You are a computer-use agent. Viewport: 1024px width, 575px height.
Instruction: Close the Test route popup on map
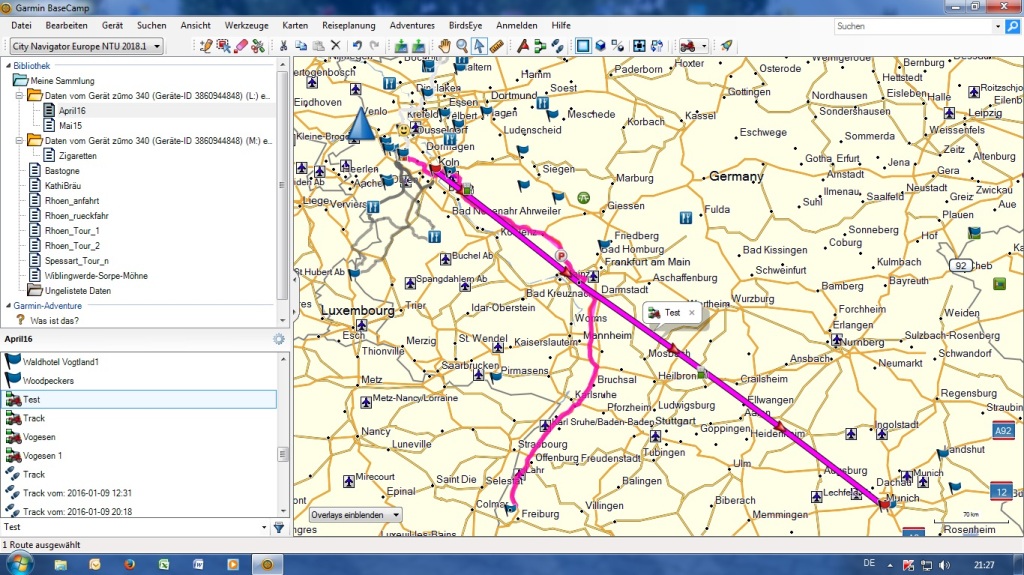tap(691, 313)
